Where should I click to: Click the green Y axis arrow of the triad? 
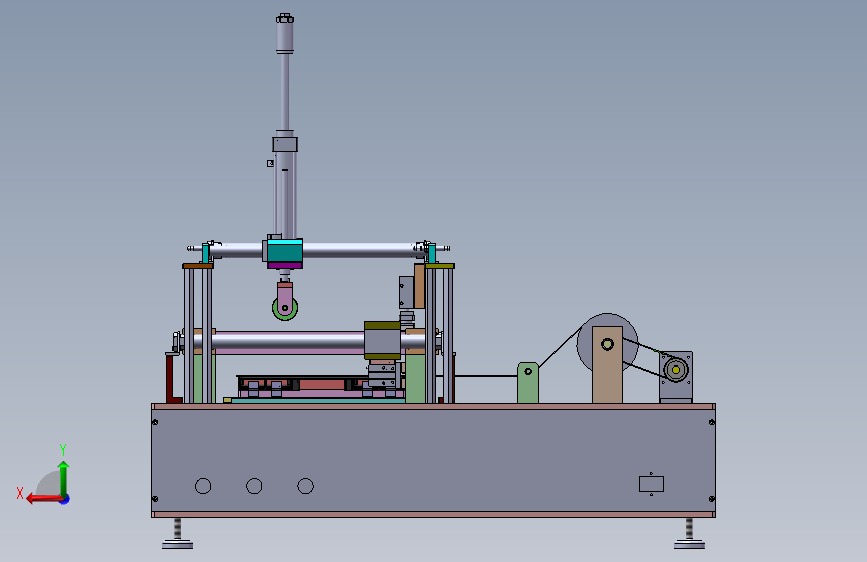(64, 477)
